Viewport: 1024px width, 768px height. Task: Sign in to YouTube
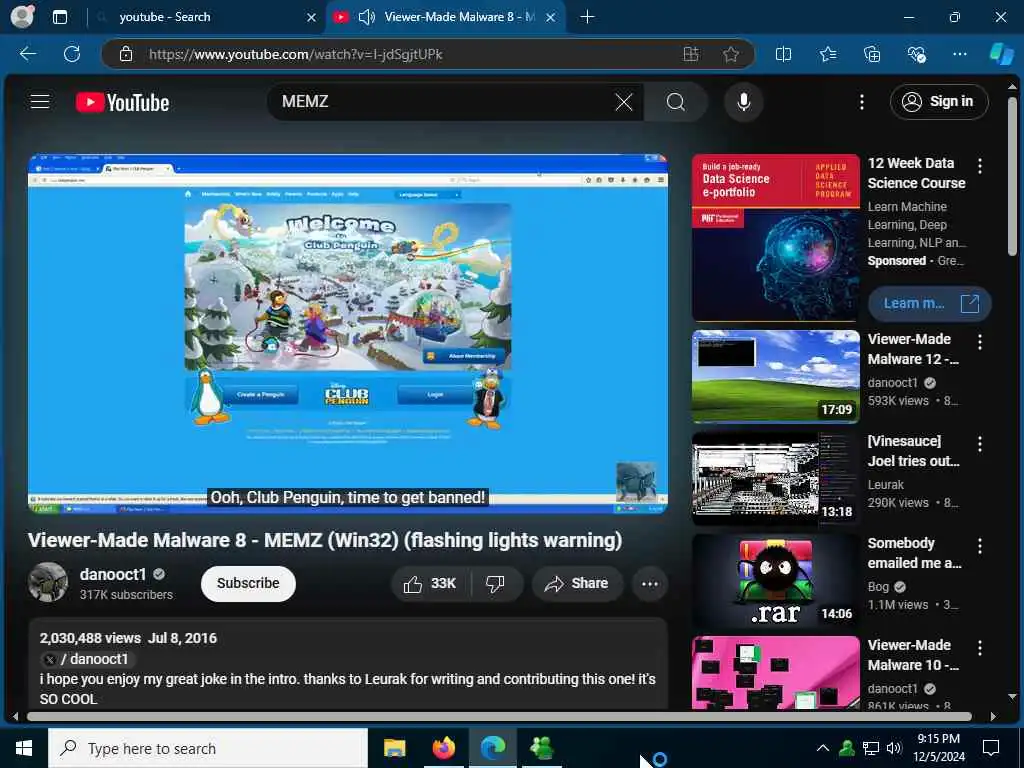[938, 102]
